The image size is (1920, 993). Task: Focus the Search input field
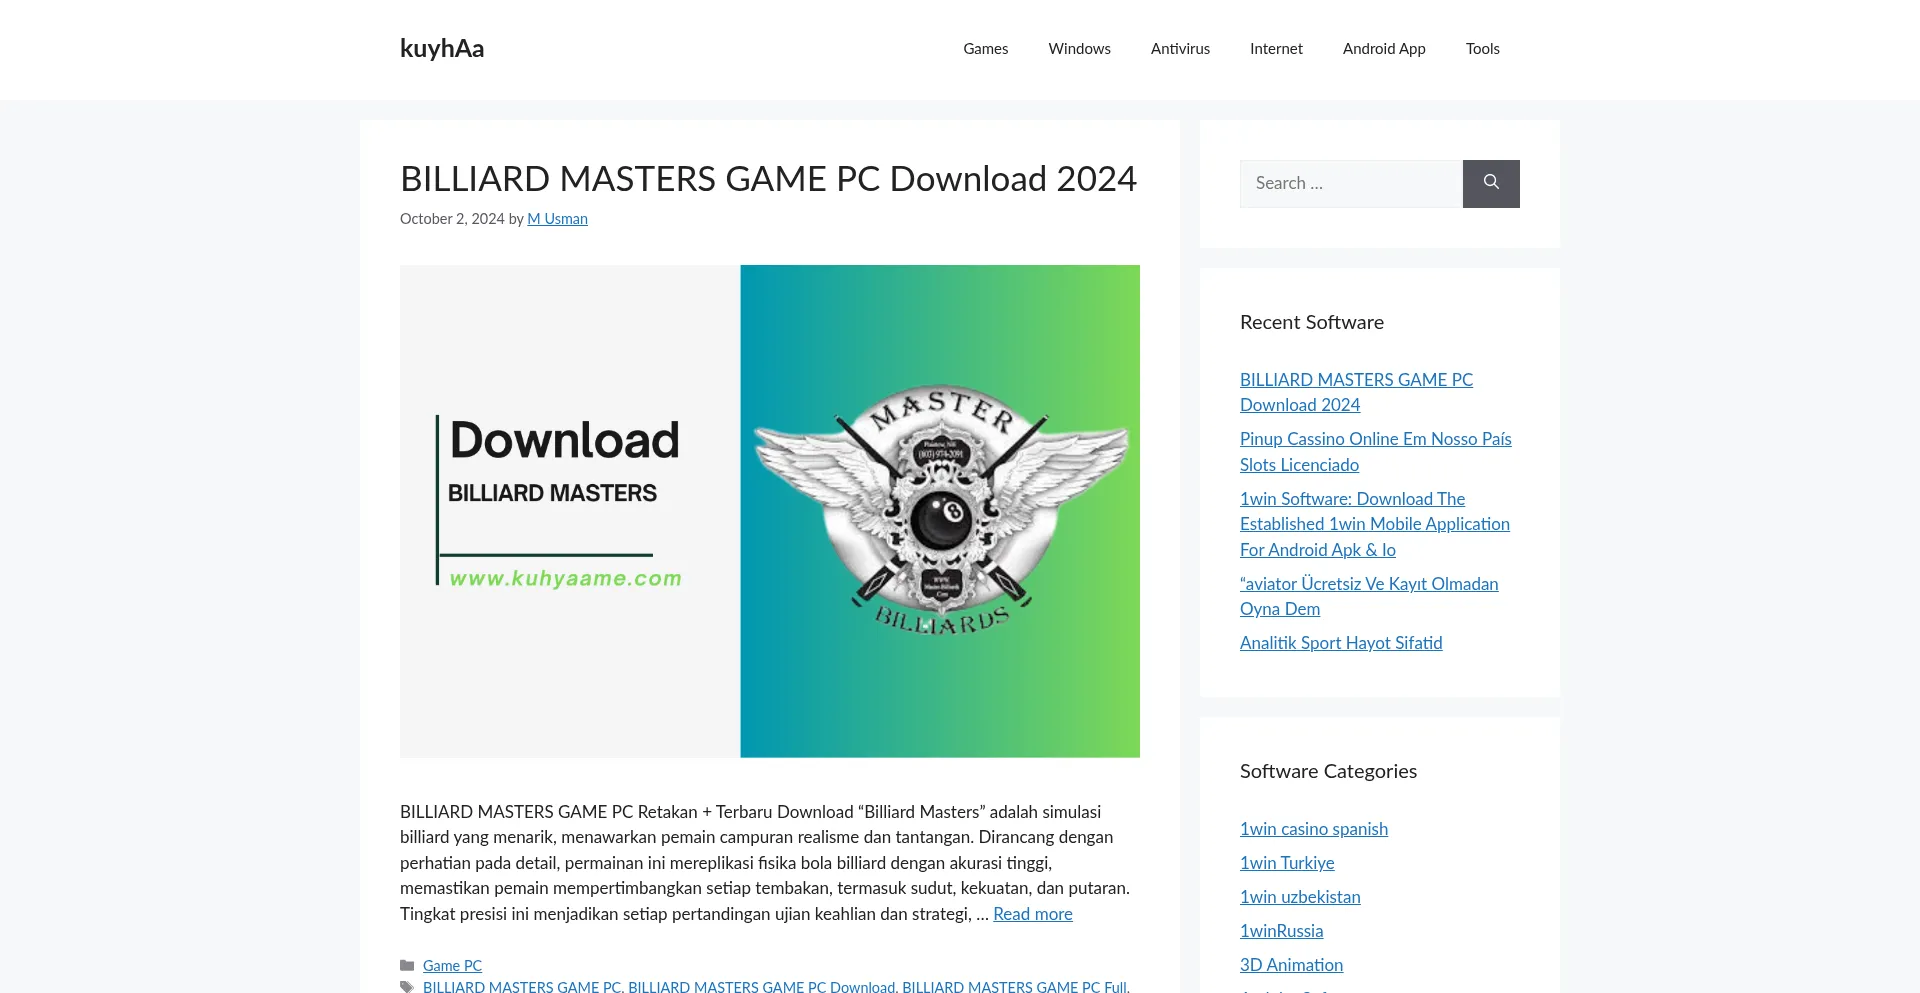point(1350,184)
